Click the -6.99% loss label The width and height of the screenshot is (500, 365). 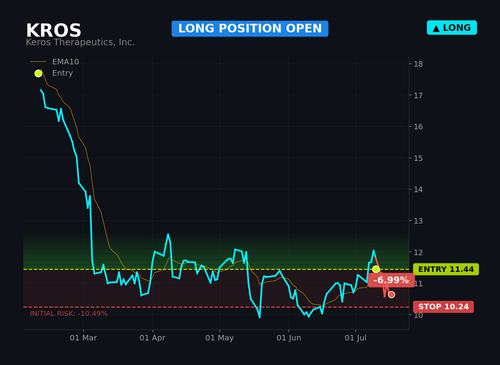click(391, 280)
